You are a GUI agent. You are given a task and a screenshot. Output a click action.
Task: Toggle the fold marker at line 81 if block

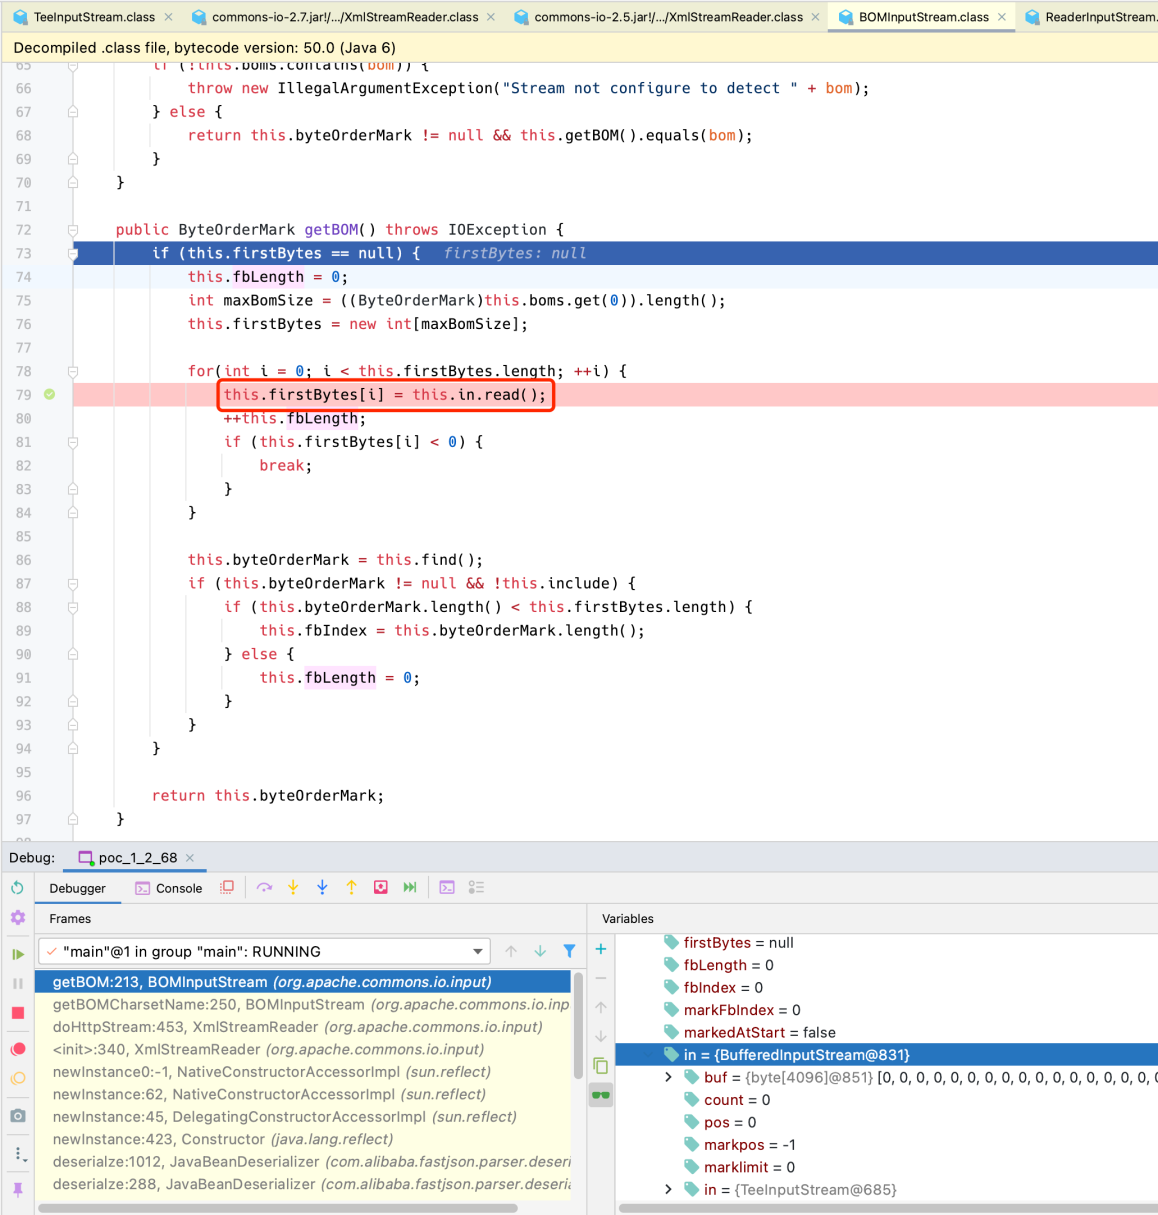(x=73, y=442)
